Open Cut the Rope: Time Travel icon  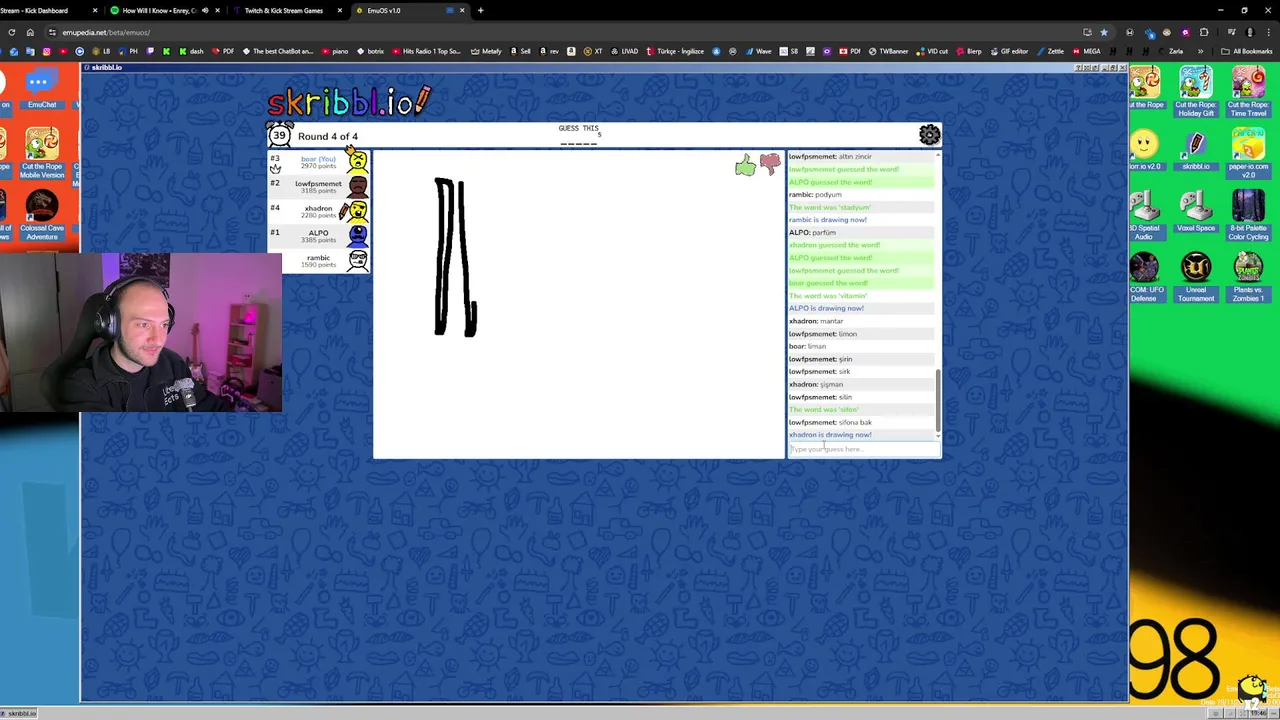click(x=1248, y=92)
